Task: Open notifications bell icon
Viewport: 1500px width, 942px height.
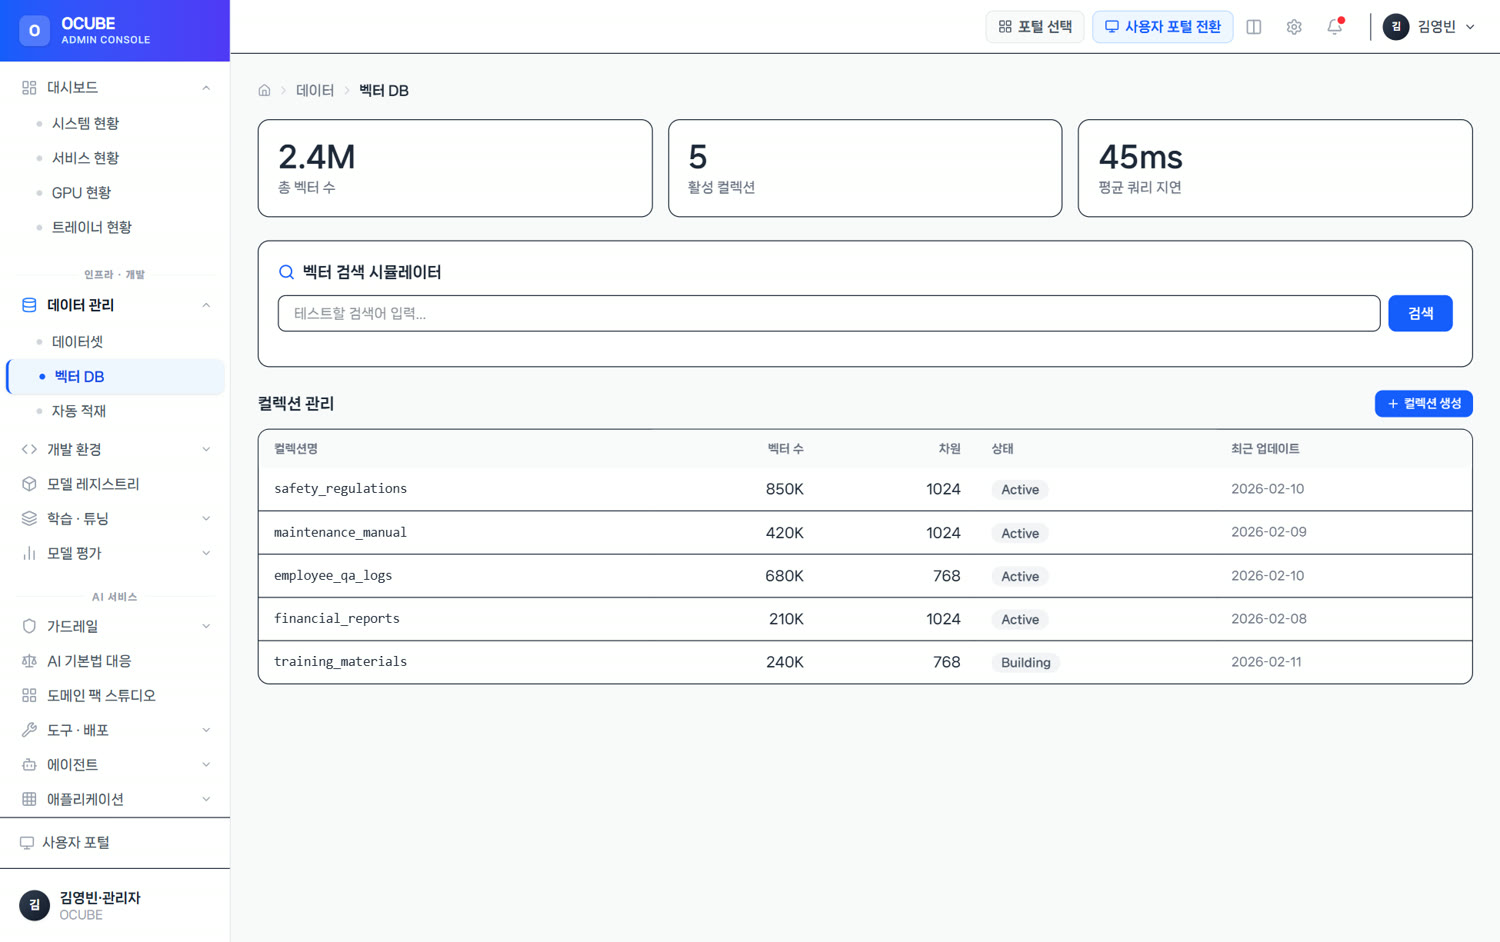Action: pyautogui.click(x=1334, y=27)
